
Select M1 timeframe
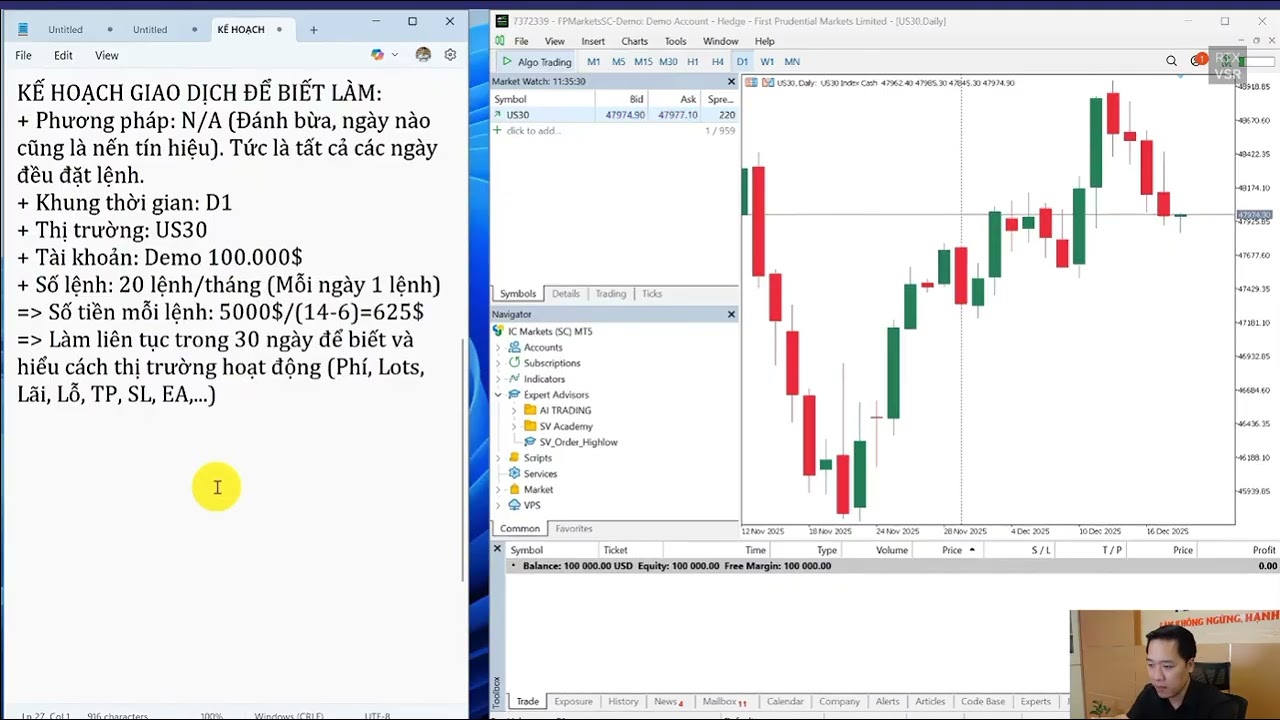(593, 61)
